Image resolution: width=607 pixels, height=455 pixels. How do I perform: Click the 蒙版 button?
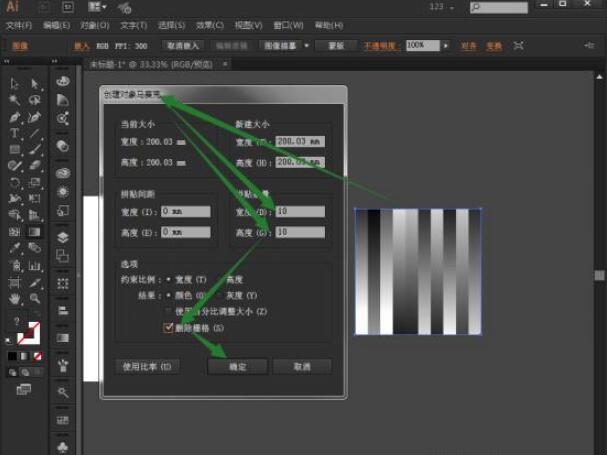coord(336,46)
